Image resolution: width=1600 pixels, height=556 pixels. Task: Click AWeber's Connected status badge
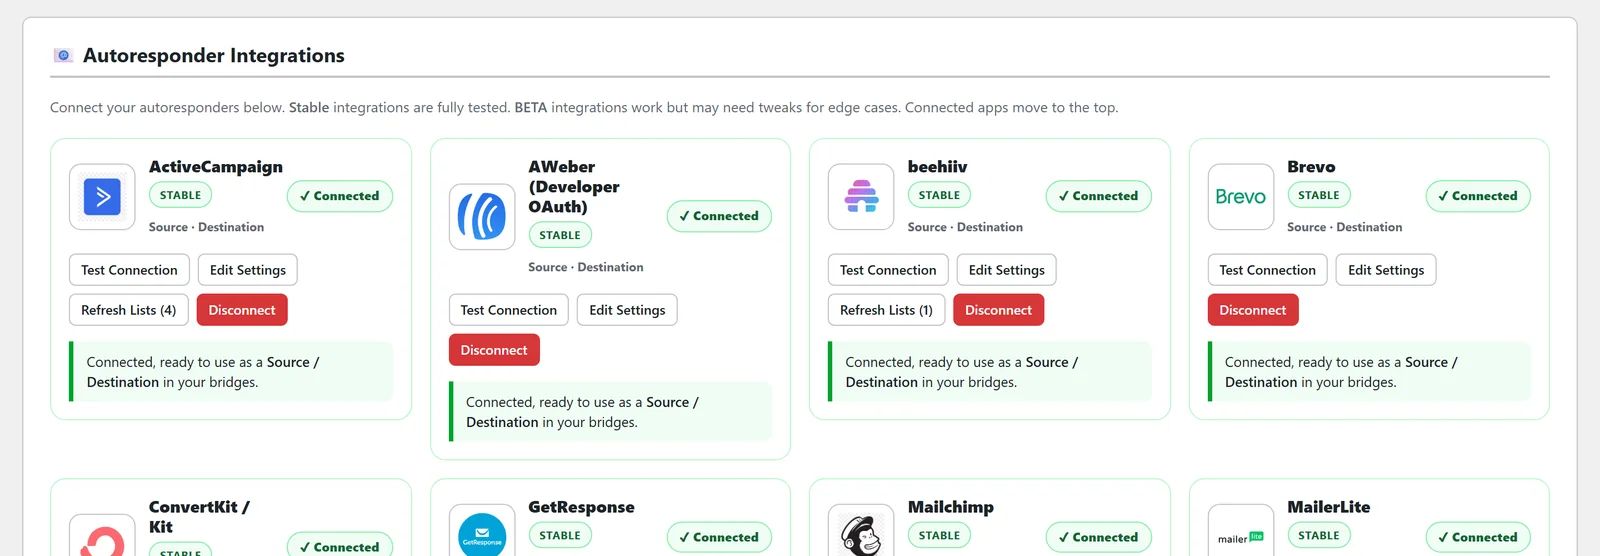pyautogui.click(x=719, y=216)
